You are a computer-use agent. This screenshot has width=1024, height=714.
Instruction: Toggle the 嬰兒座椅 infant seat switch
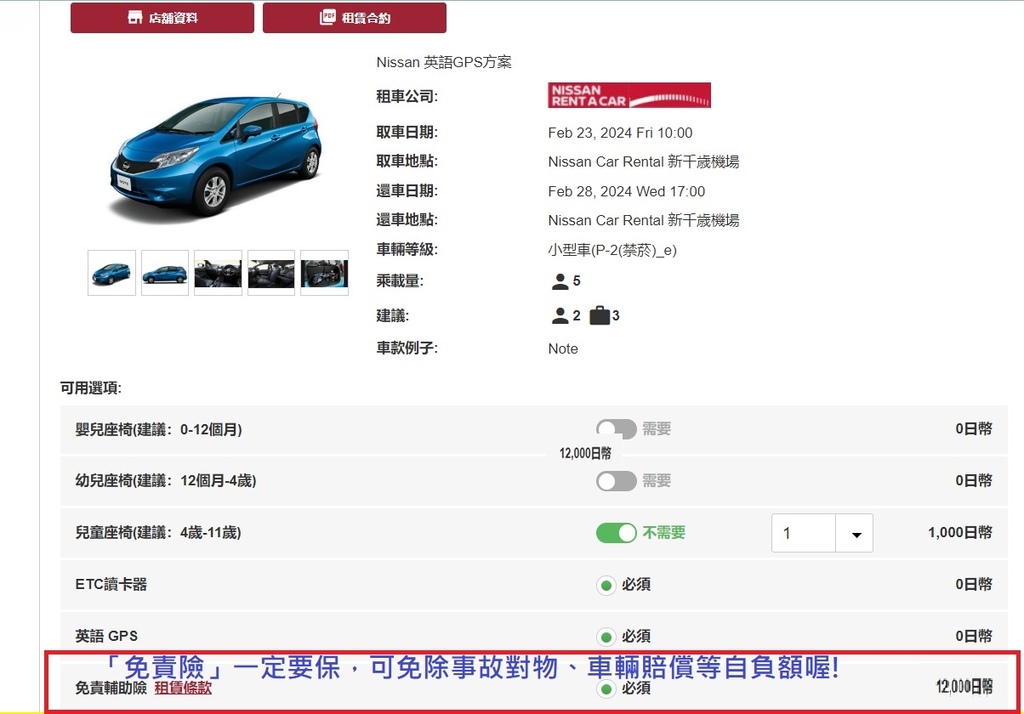point(616,429)
